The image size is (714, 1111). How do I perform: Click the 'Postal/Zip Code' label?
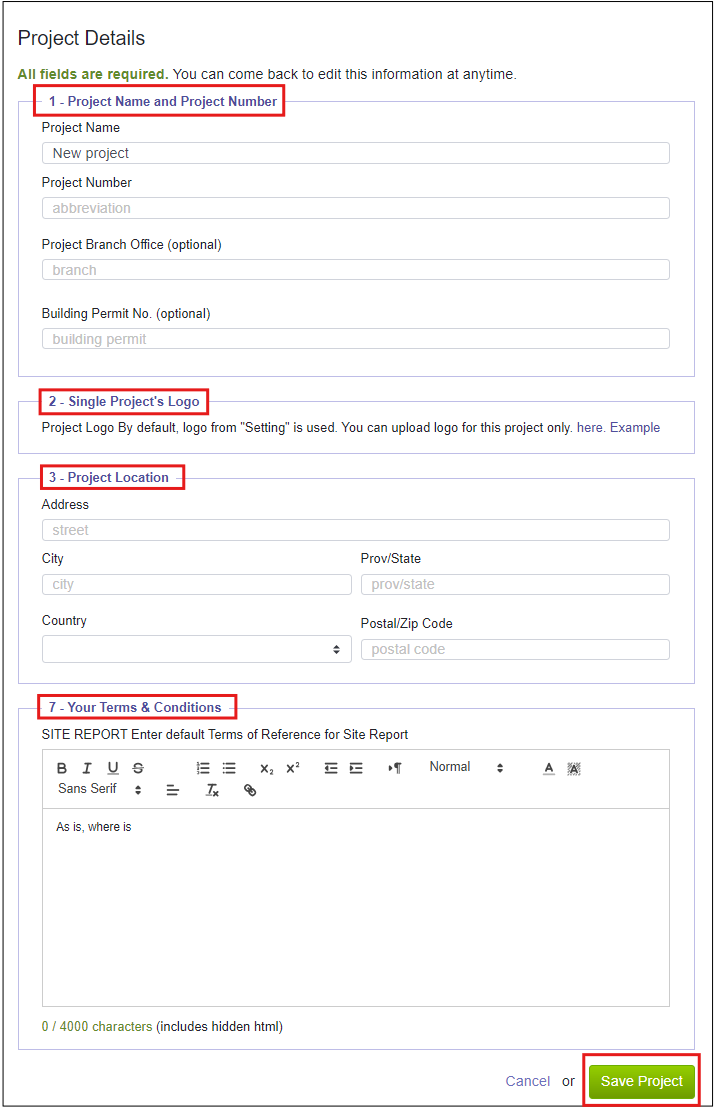[x=407, y=624]
